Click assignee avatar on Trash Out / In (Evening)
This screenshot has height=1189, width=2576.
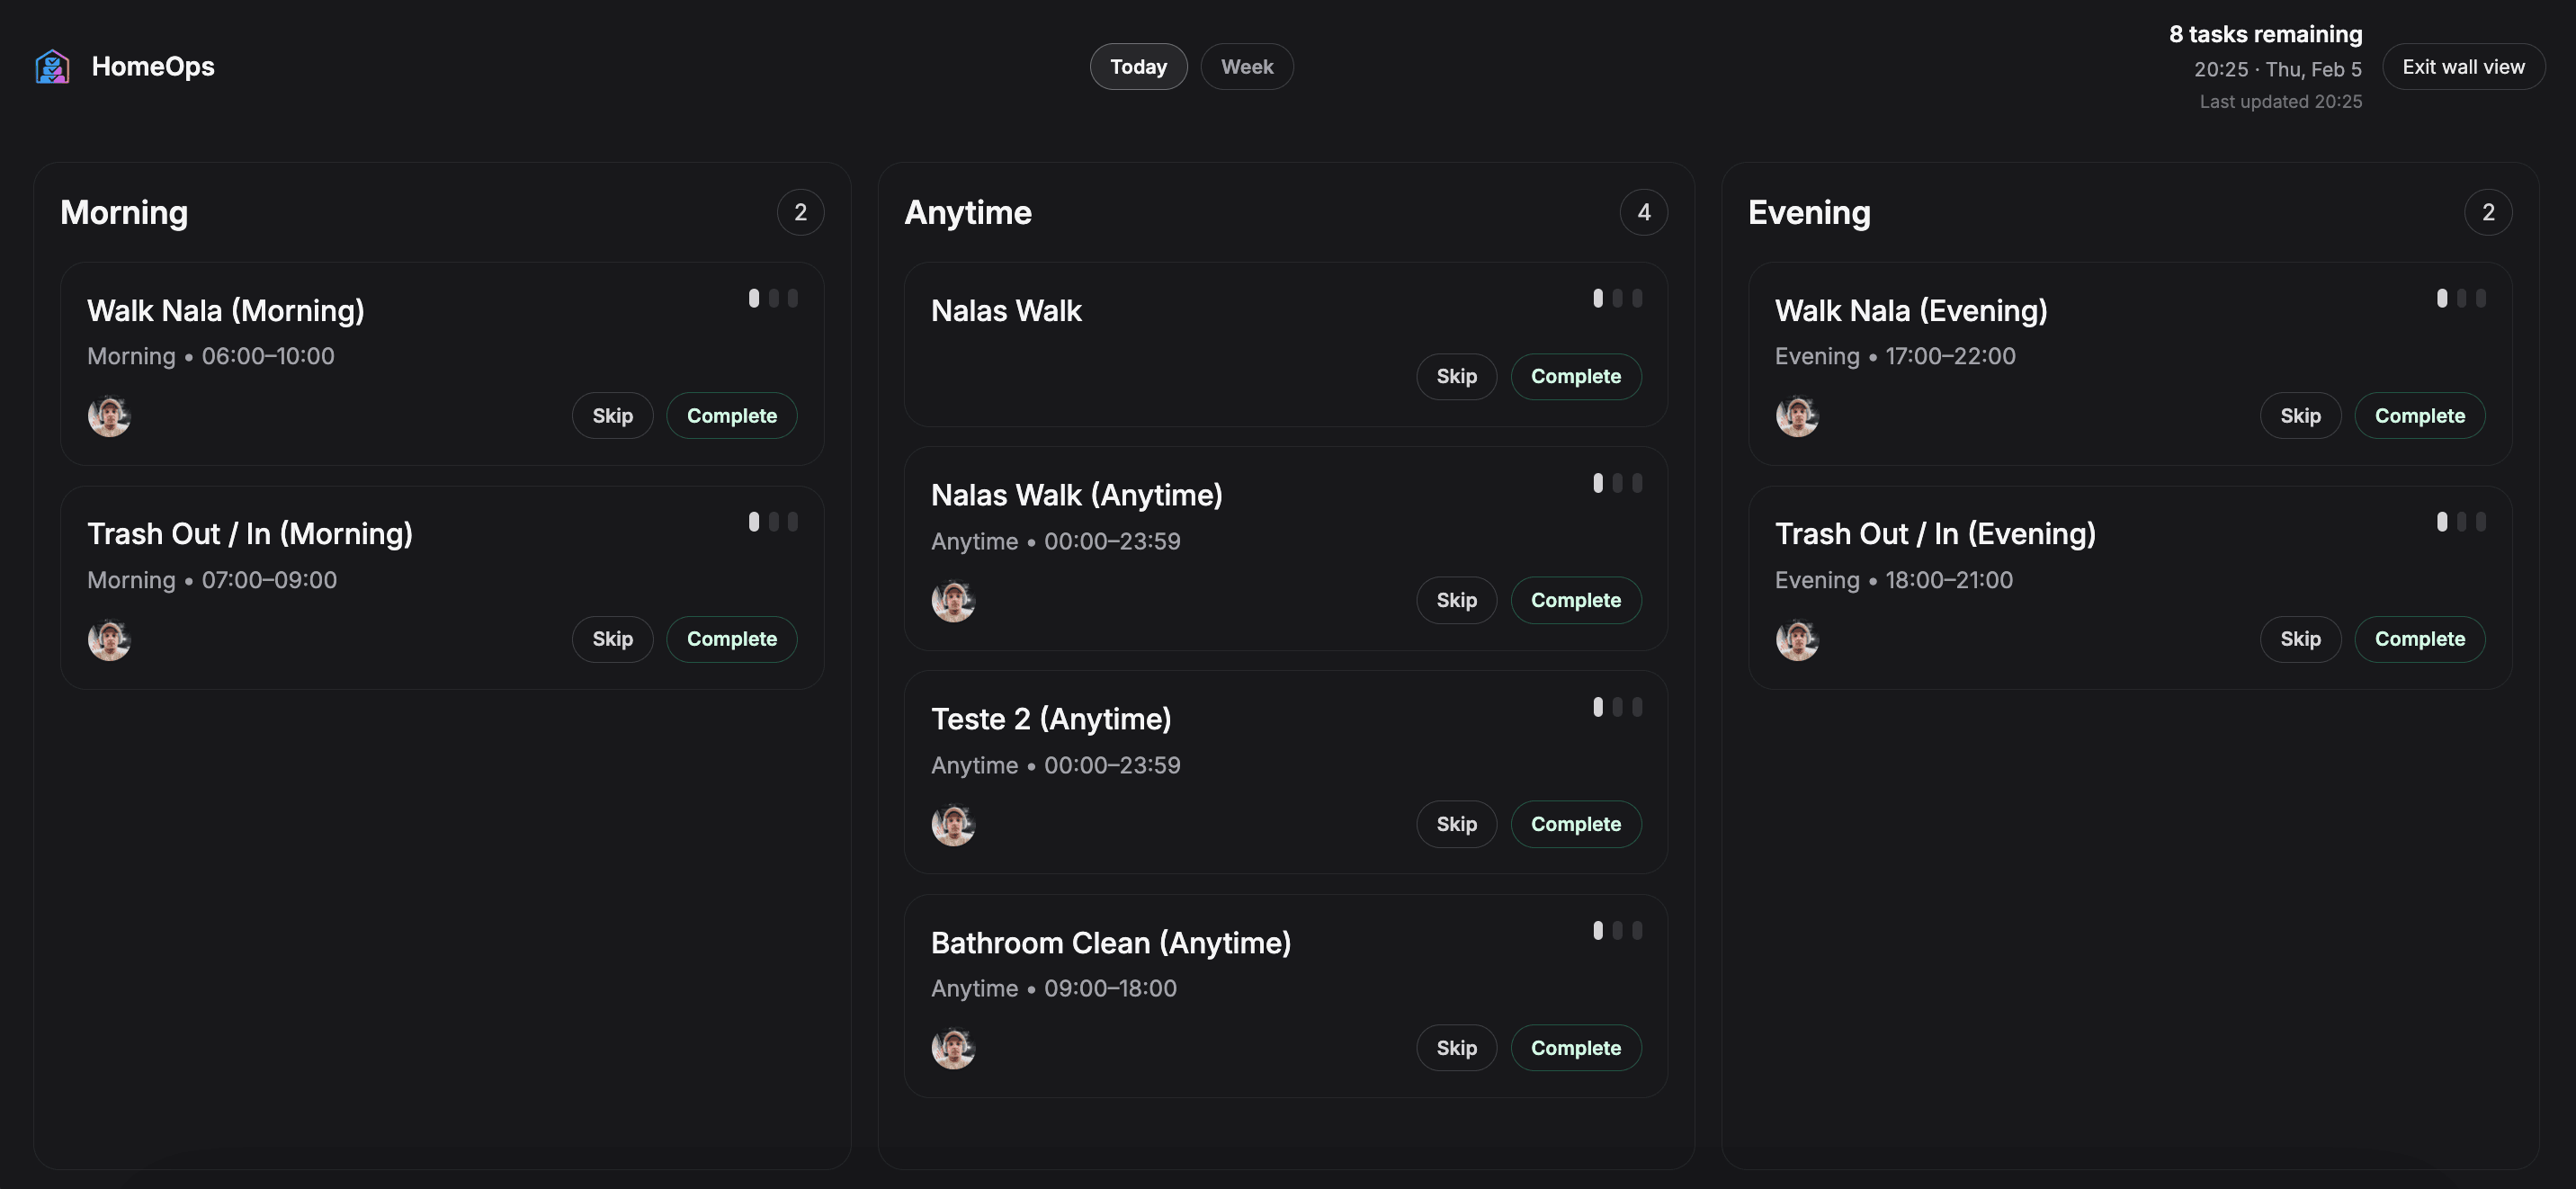1797,640
